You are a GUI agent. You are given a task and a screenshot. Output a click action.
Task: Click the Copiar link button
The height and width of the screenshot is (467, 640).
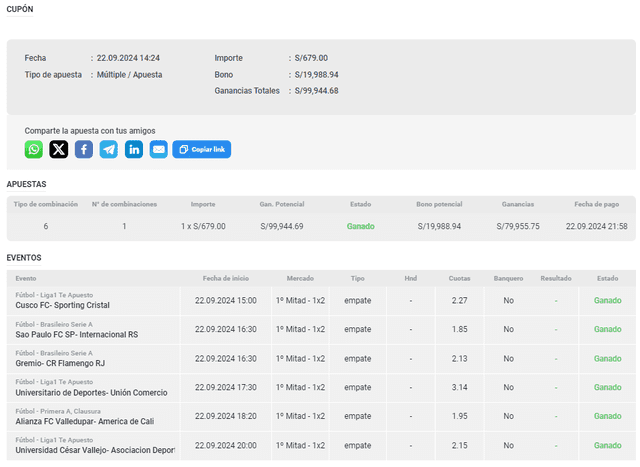202,149
